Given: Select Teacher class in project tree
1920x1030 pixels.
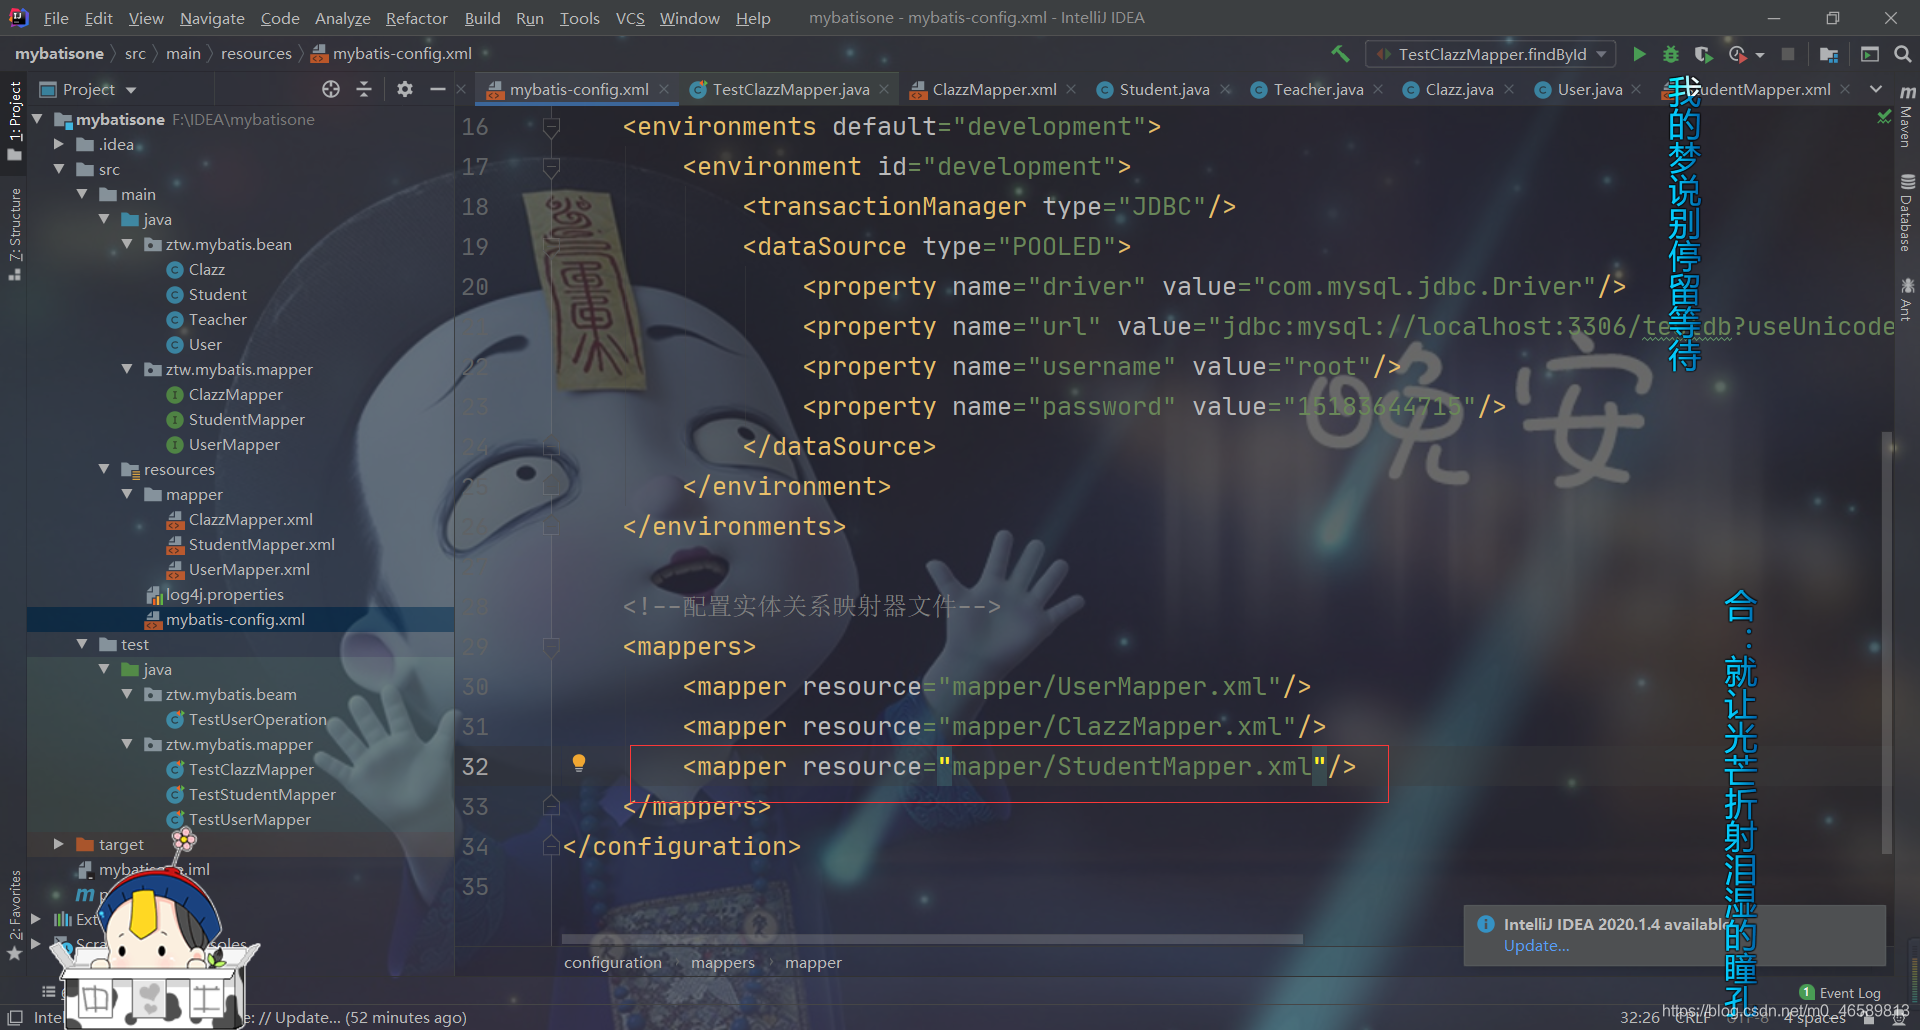Looking at the screenshot, I should (217, 319).
